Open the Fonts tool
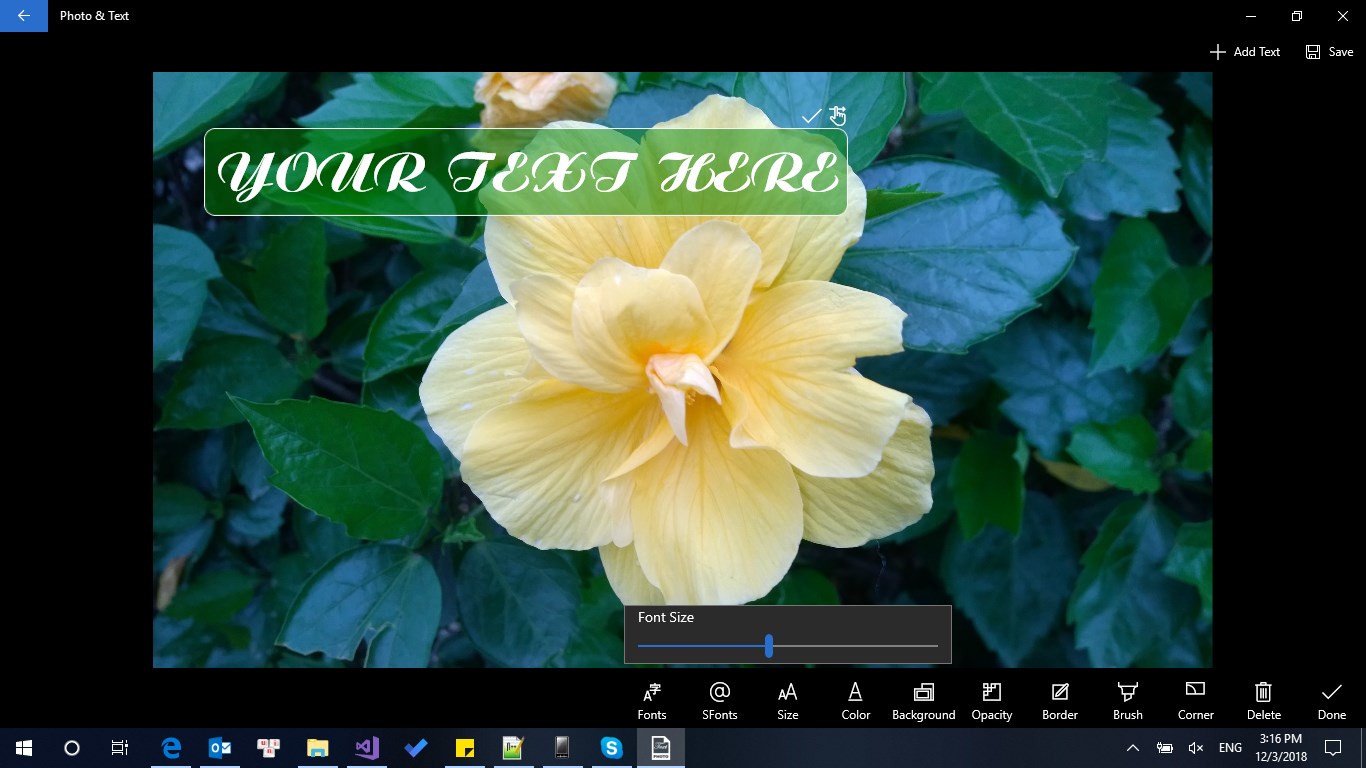The image size is (1366, 768). click(x=652, y=701)
